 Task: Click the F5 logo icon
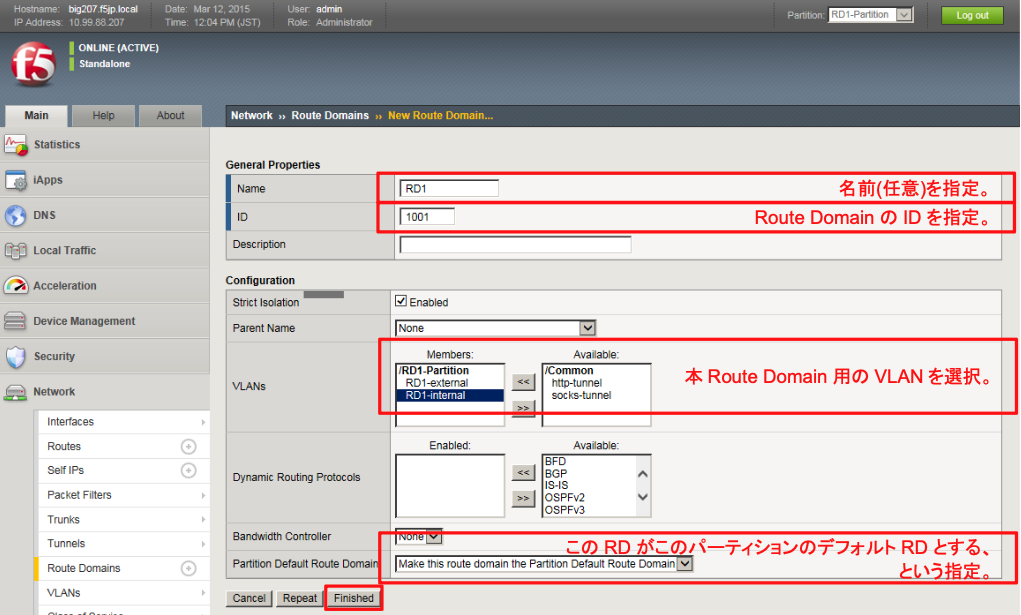pos(33,64)
